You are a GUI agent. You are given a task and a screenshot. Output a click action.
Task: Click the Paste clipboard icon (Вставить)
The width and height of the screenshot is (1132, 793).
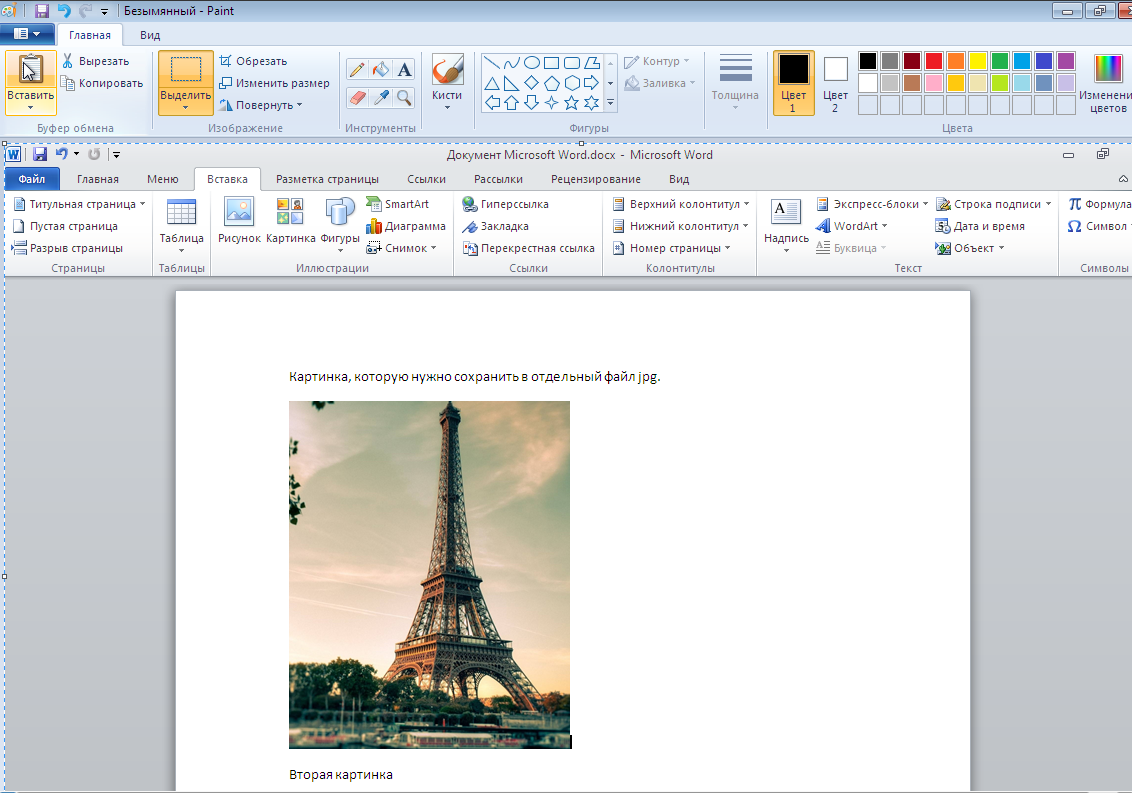point(30,69)
